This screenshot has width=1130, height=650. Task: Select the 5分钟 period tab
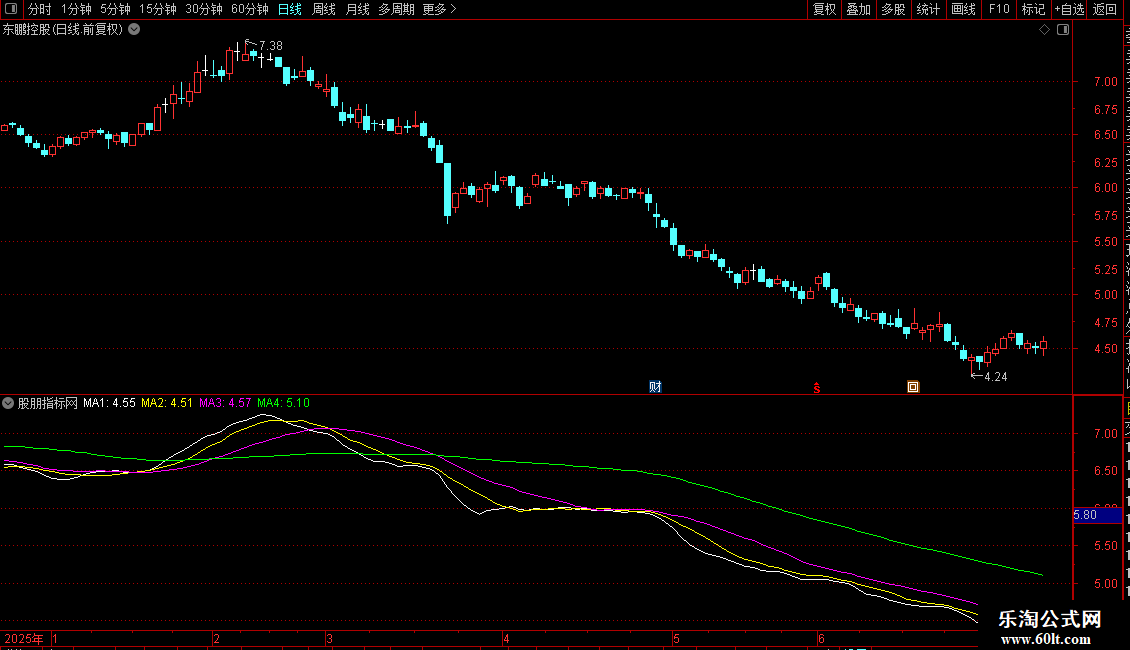(x=115, y=9)
